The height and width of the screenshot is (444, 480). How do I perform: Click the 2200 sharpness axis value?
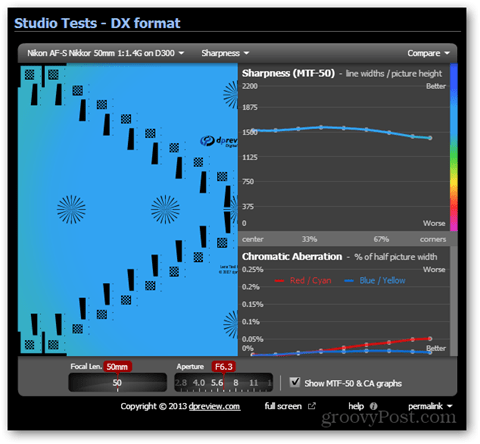click(250, 86)
